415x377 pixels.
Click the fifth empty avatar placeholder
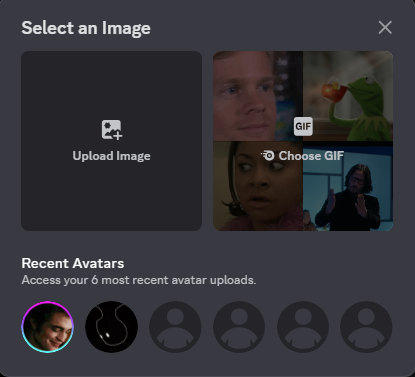(x=303, y=327)
